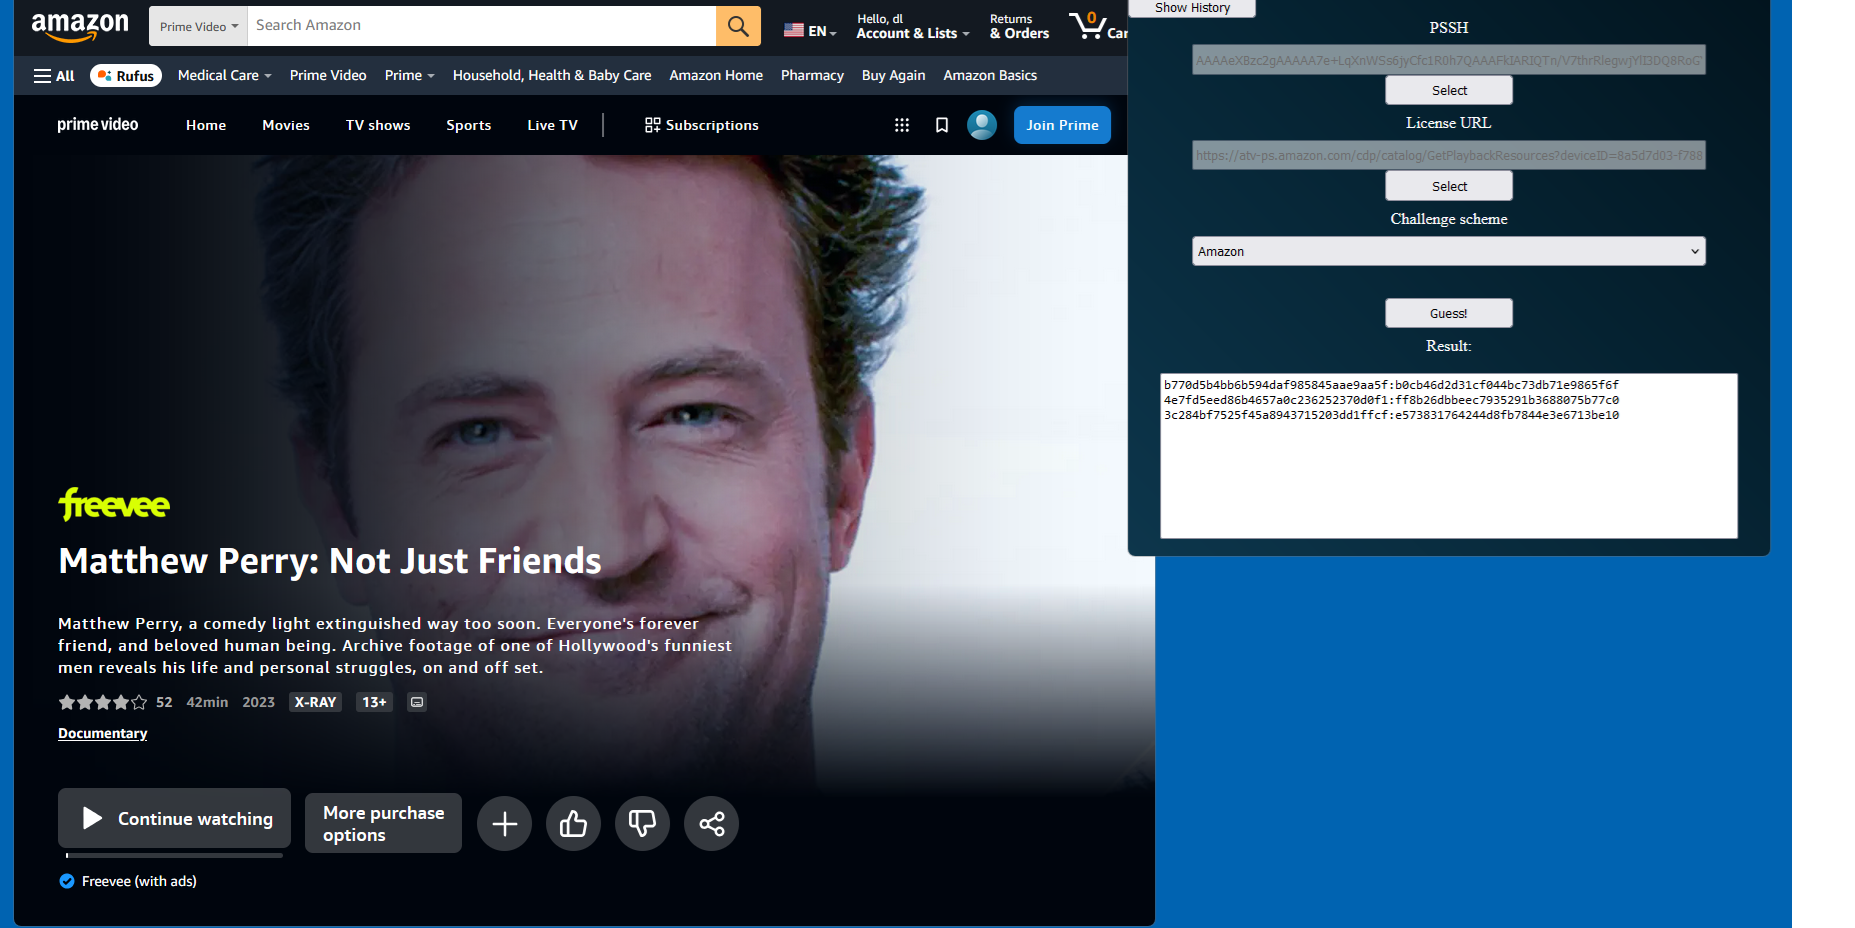
Task: Click Select under the License URL field
Action: pyautogui.click(x=1449, y=186)
